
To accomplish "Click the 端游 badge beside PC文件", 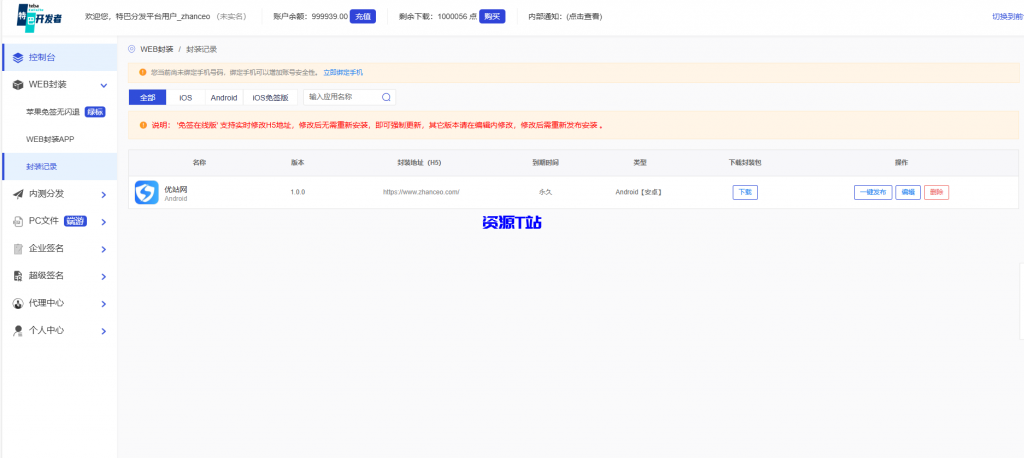I will tap(76, 221).
